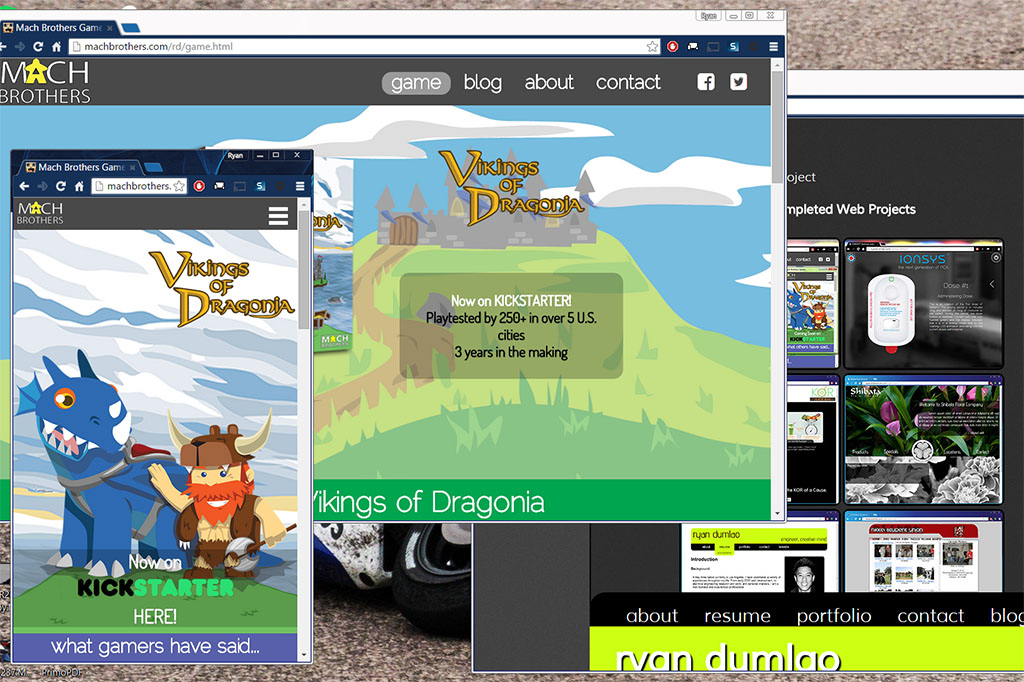Image resolution: width=1024 pixels, height=682 pixels.
Task: Click red extension icon in small window toolbar
Action: click(x=199, y=186)
